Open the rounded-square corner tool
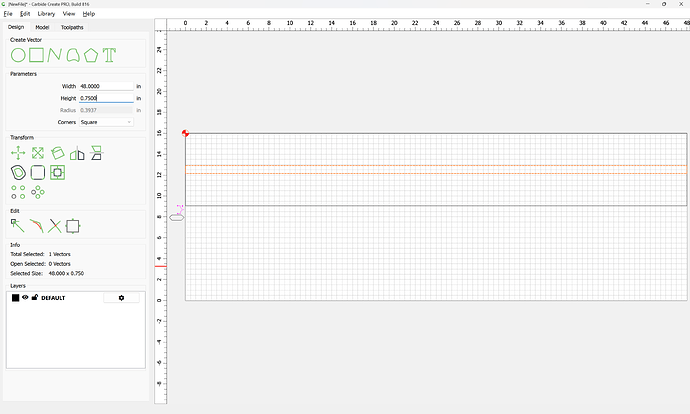The image size is (690, 414). (x=38, y=172)
